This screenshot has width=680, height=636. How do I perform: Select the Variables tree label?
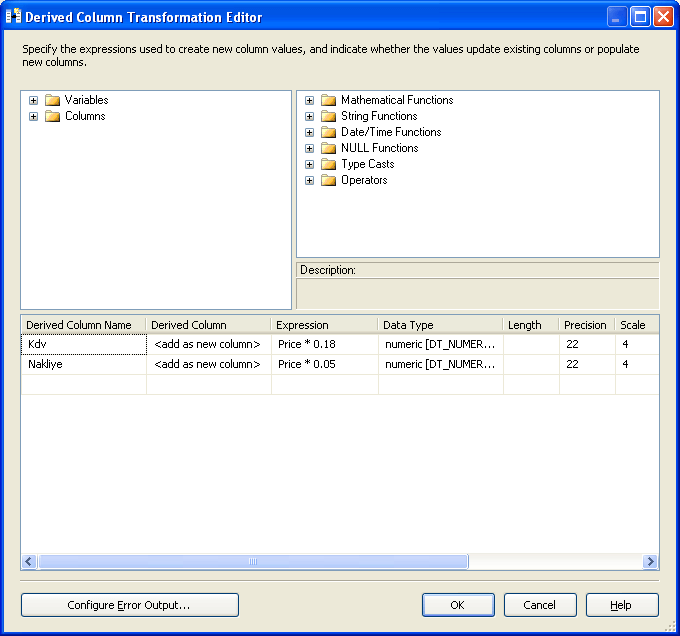click(x=86, y=100)
